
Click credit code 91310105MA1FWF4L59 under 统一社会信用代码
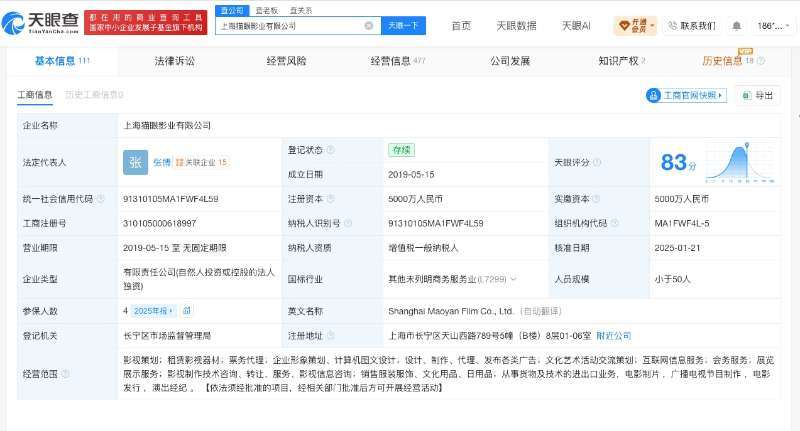click(170, 199)
